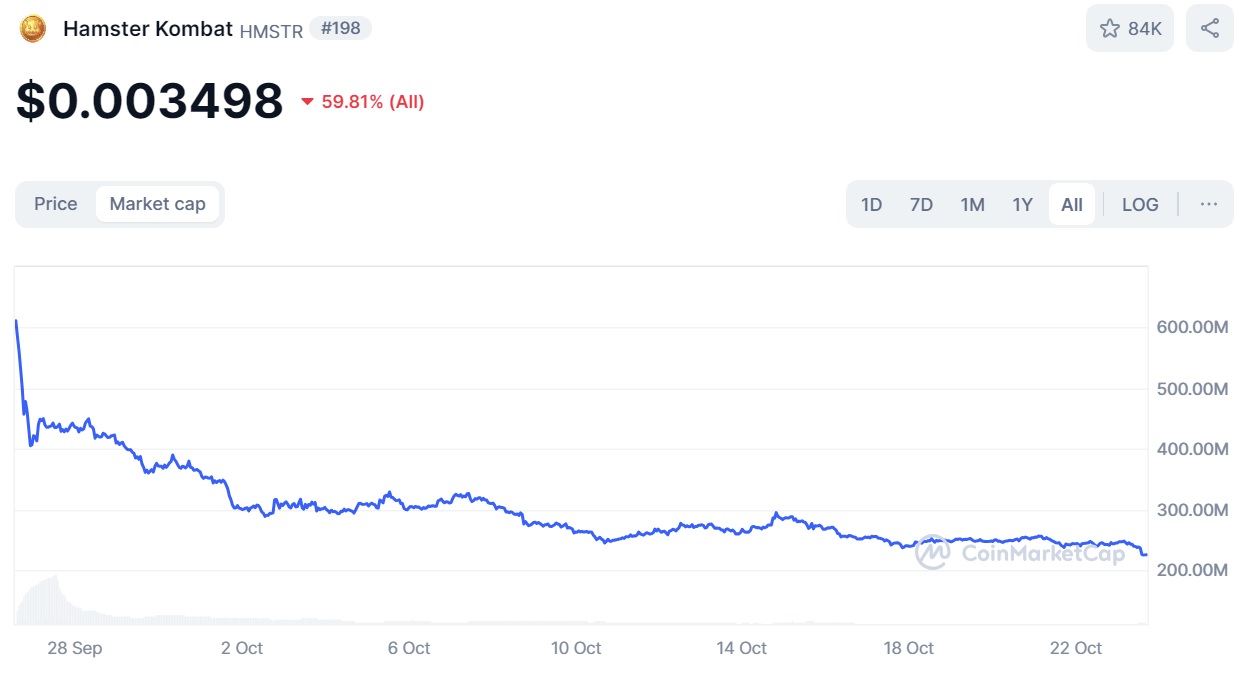The width and height of the screenshot is (1251, 691).
Task: Click the $0.003498 price value
Action: click(x=150, y=101)
